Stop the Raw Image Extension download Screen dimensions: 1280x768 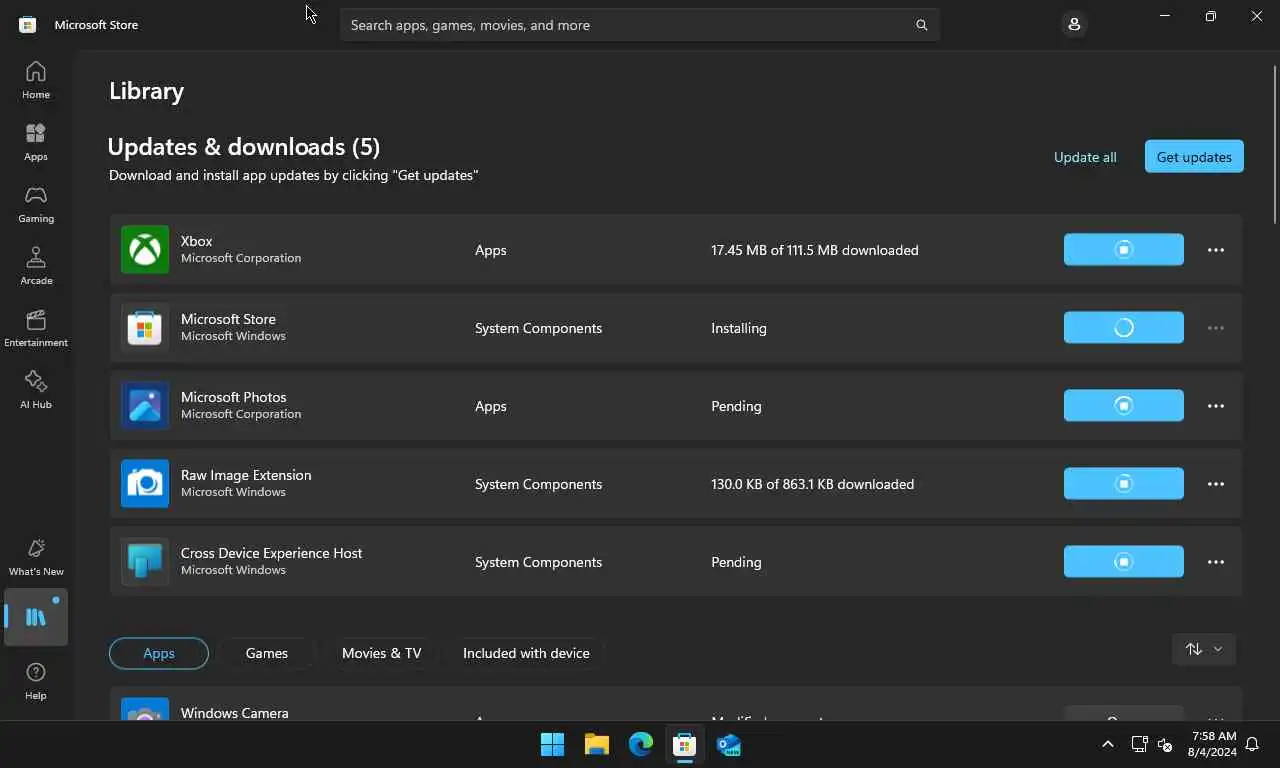coord(1123,484)
